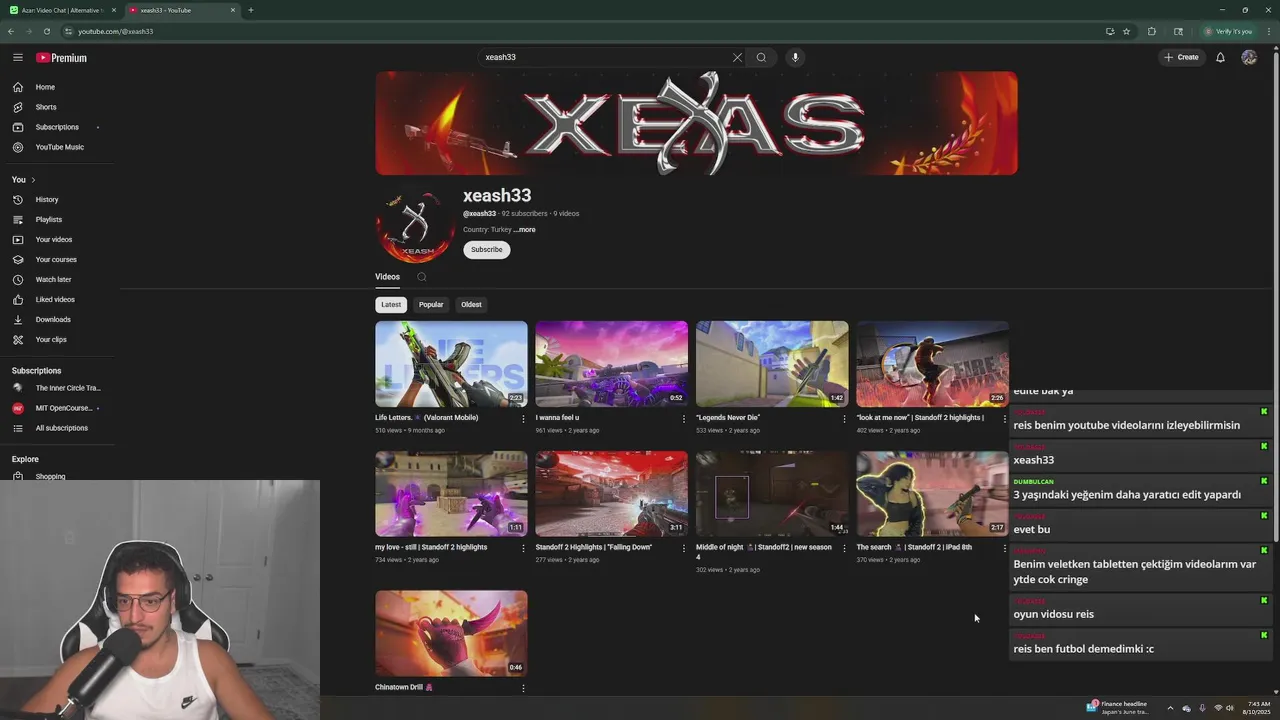Image resolution: width=1280 pixels, height=720 pixels.
Task: Open 'Legends Never Die' video thumbnail
Action: pyautogui.click(x=772, y=363)
